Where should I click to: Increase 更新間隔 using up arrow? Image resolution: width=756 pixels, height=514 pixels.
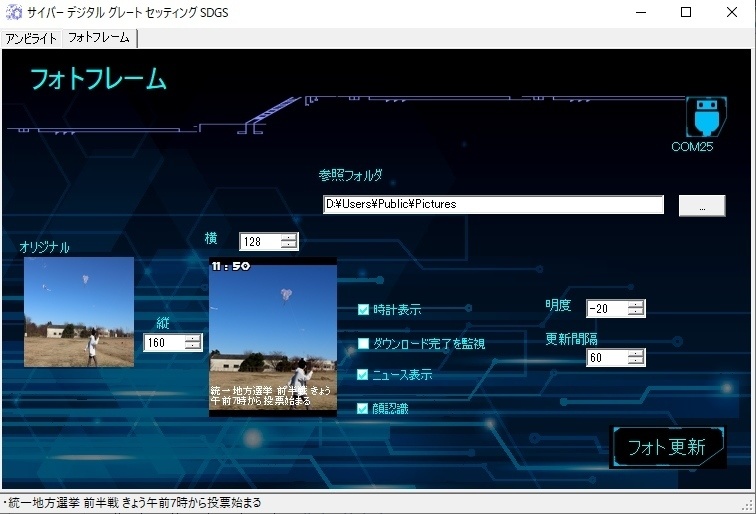[x=636, y=353]
